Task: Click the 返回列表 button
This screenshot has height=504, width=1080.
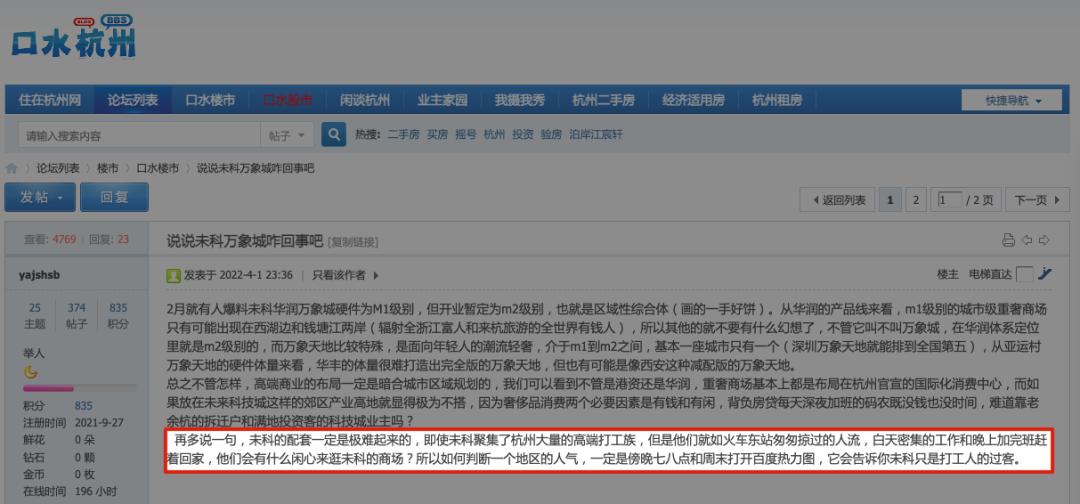Action: tap(838, 200)
